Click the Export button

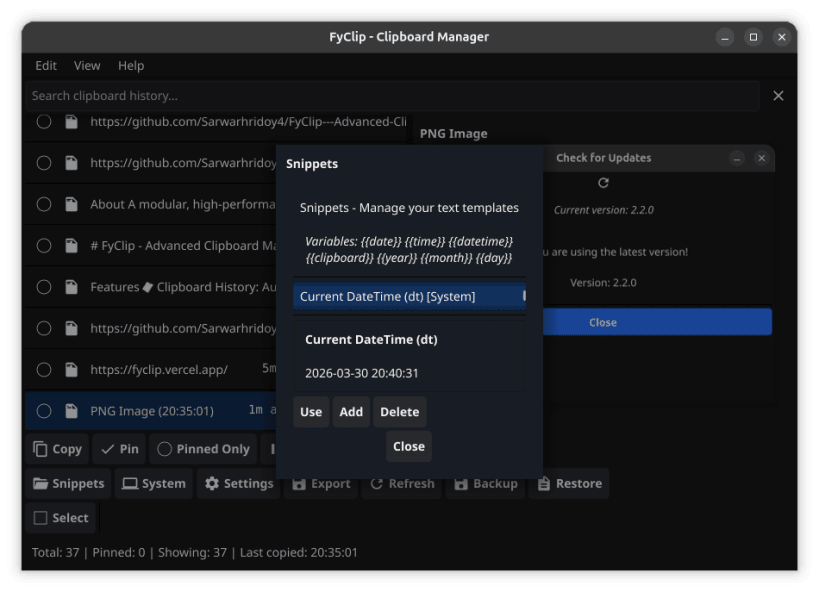[321, 484]
